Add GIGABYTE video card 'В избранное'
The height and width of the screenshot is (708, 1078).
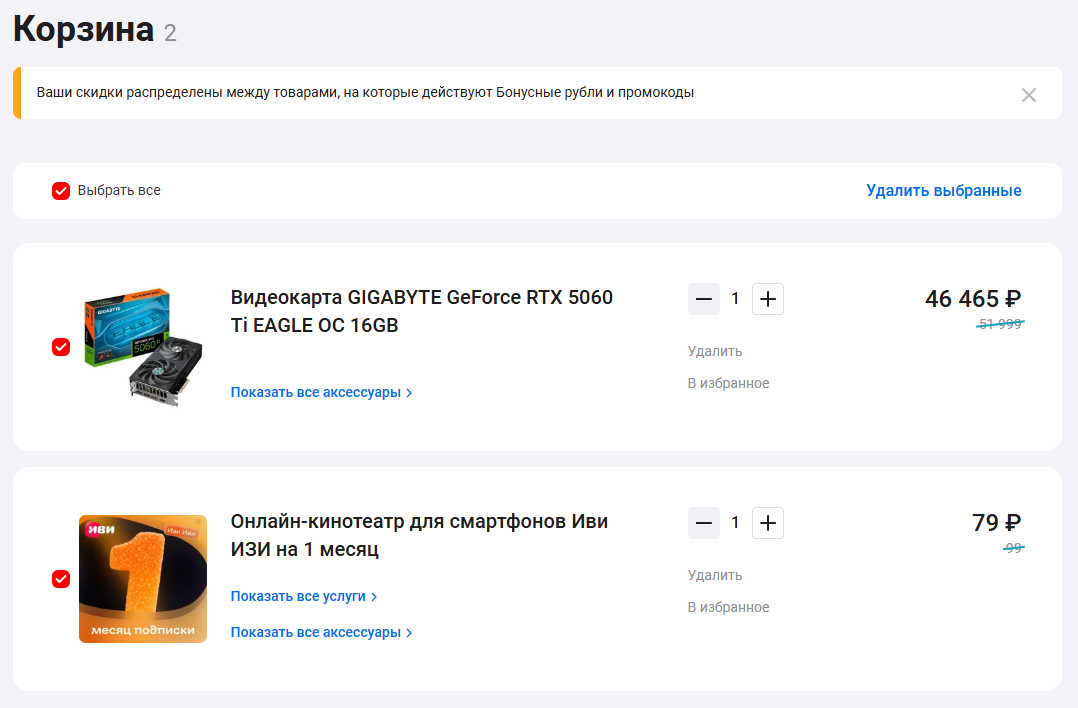pyautogui.click(x=728, y=383)
